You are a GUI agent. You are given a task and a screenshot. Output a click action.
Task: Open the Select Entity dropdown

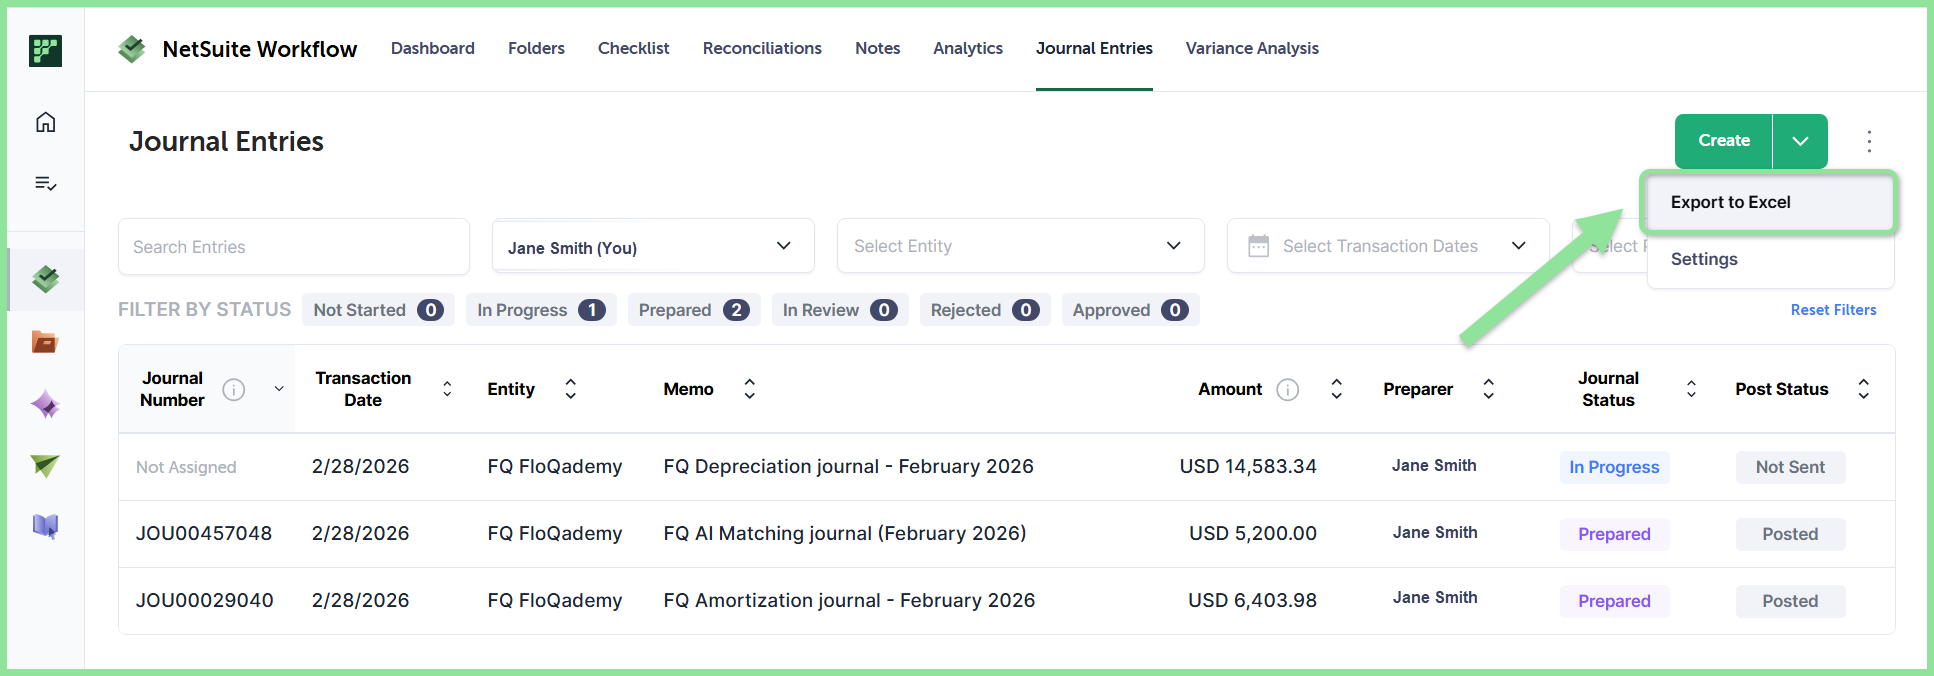click(1020, 246)
